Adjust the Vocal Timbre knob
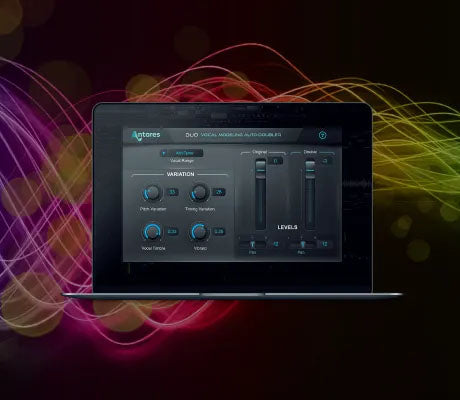Viewport: 460px width, 400px height. [x=152, y=232]
